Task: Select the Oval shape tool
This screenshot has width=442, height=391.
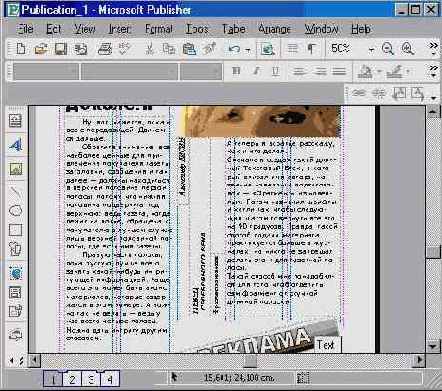Action: pyautogui.click(x=15, y=211)
